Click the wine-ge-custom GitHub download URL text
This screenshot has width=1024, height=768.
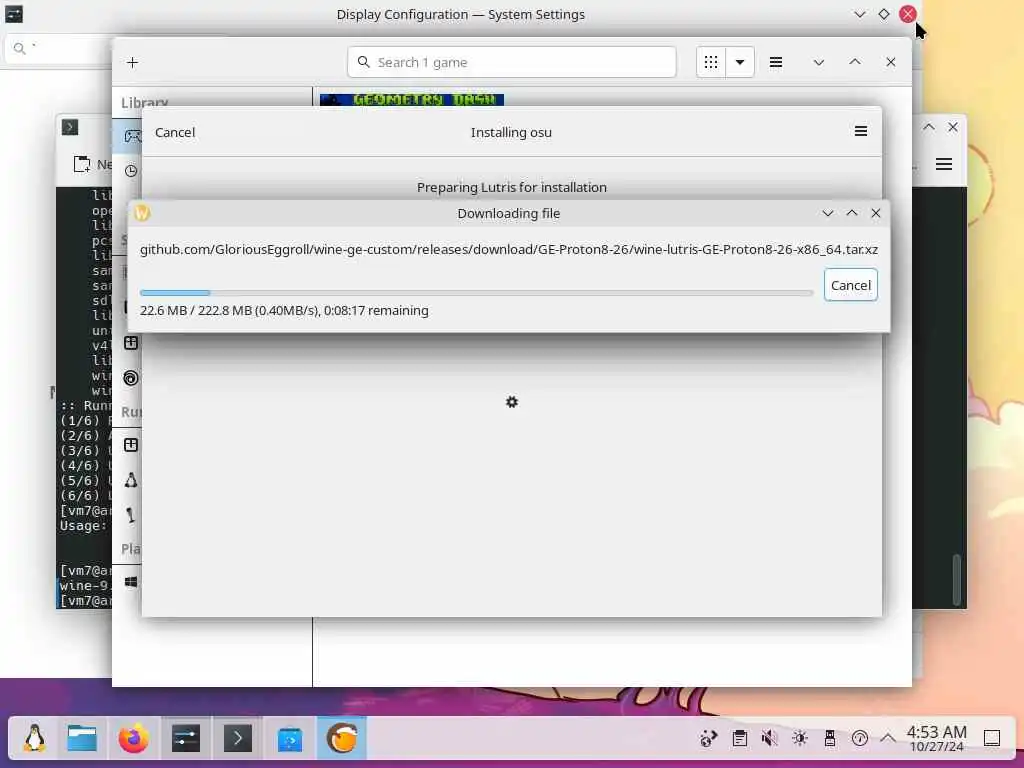pos(509,249)
